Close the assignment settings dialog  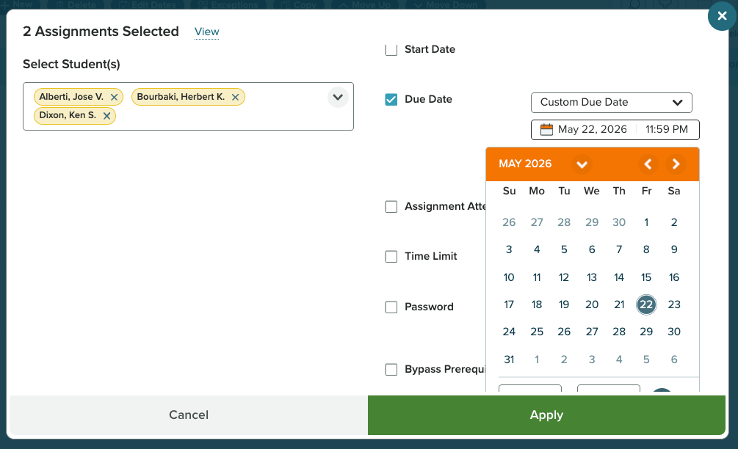click(x=720, y=17)
